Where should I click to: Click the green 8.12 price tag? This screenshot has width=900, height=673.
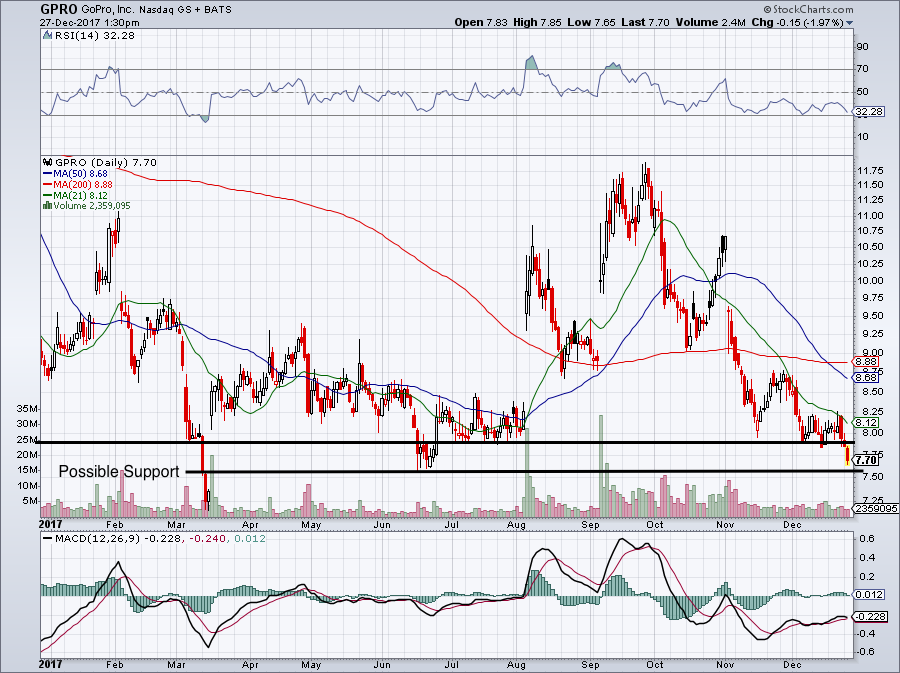tap(867, 423)
